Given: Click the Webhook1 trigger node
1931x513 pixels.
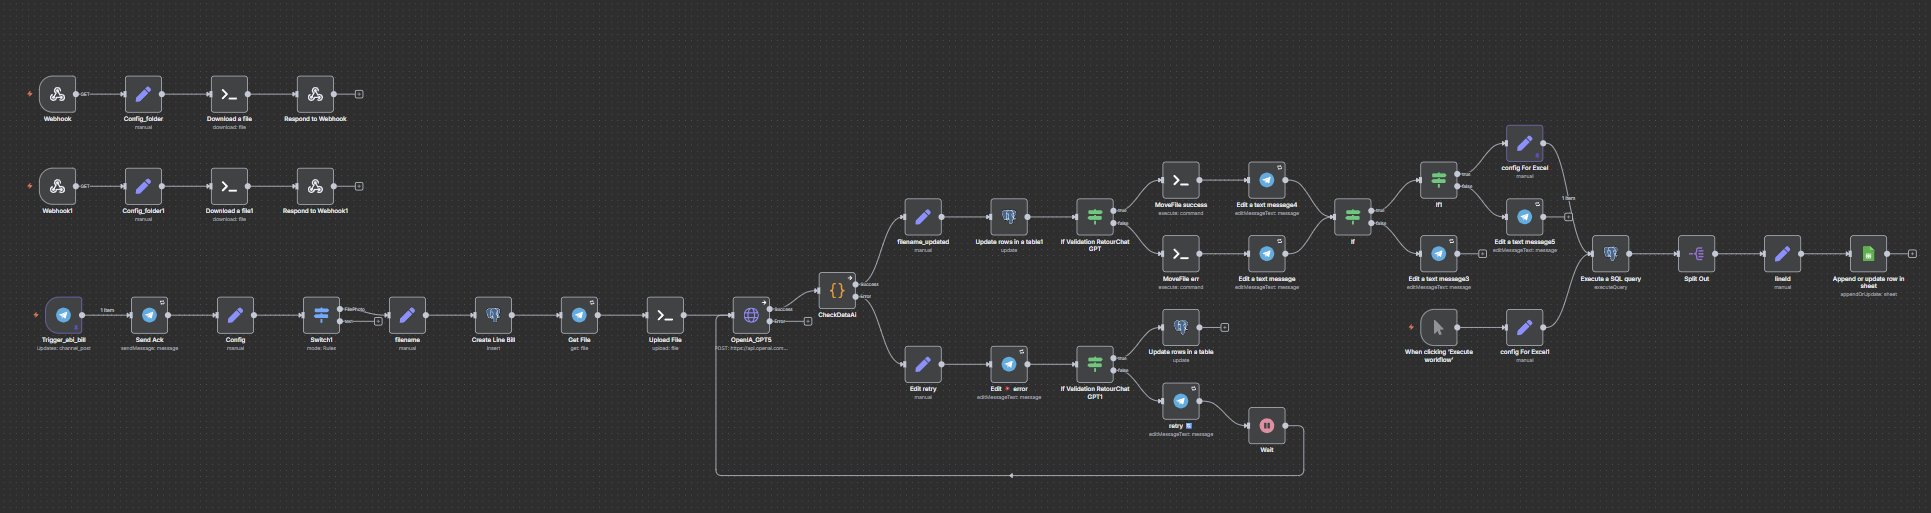Looking at the screenshot, I should (x=57, y=187).
